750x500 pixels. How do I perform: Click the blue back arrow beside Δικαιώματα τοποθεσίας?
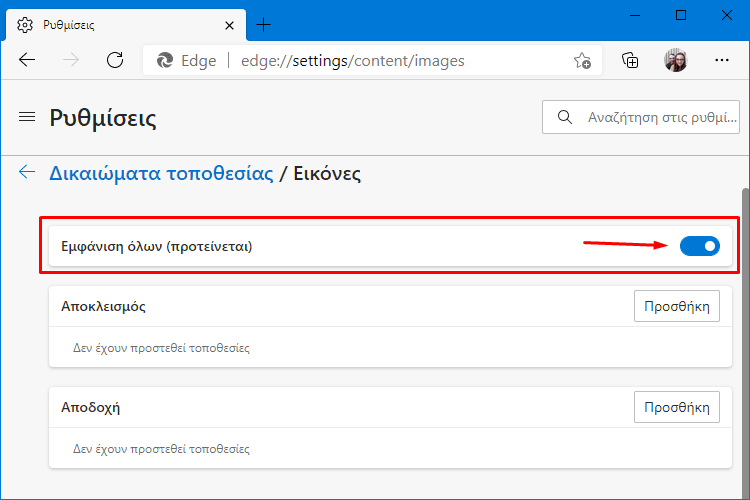point(27,172)
